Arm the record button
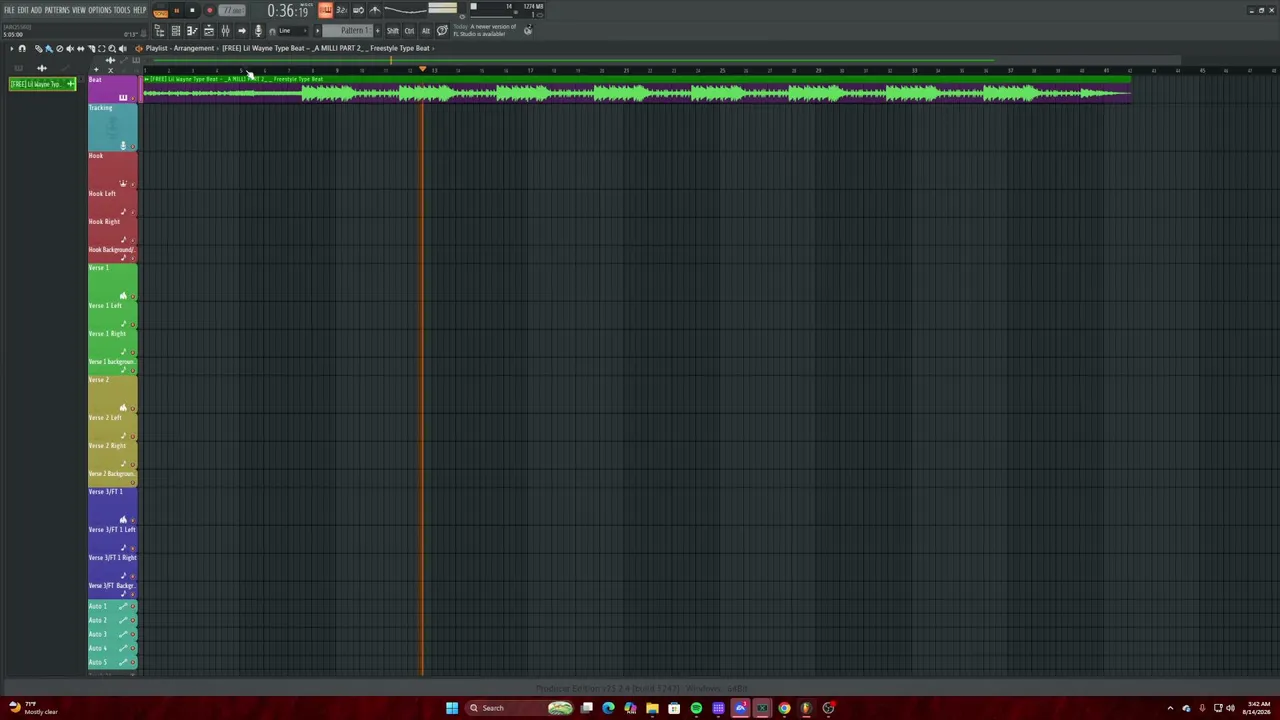Image resolution: width=1280 pixels, height=720 pixels. coord(209,10)
